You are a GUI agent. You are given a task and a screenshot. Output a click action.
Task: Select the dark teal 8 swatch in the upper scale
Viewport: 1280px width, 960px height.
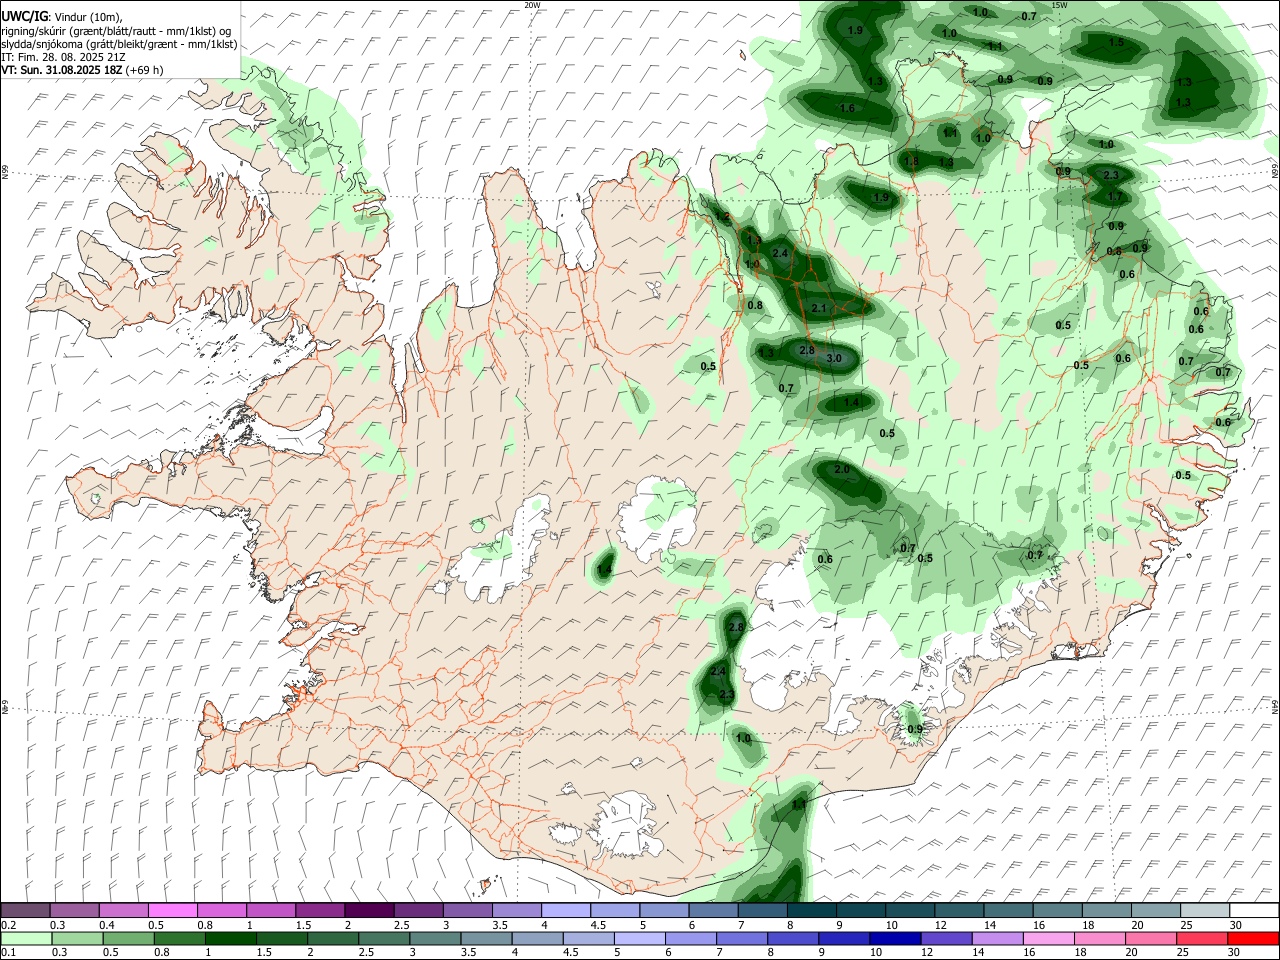point(811,911)
